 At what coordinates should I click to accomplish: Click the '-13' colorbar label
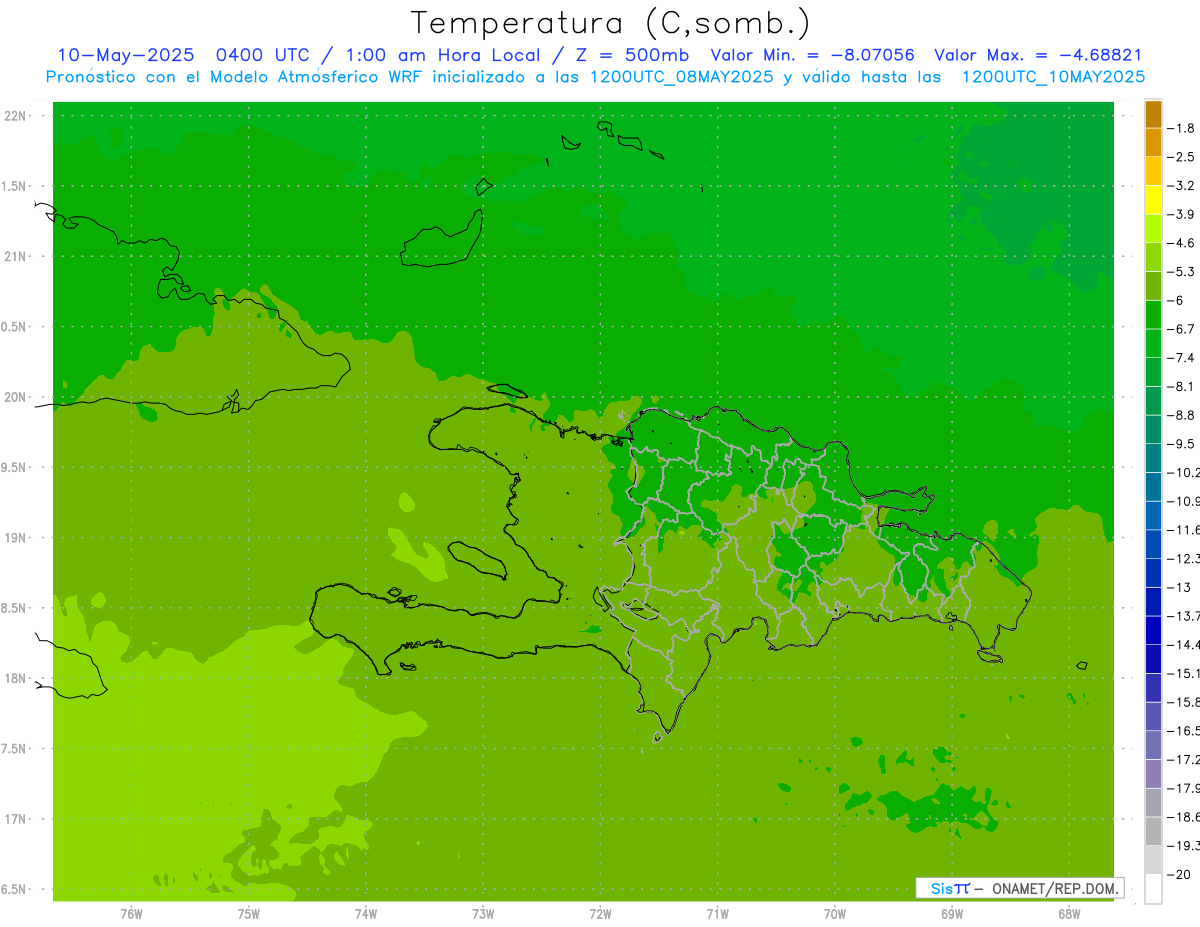(x=1178, y=587)
